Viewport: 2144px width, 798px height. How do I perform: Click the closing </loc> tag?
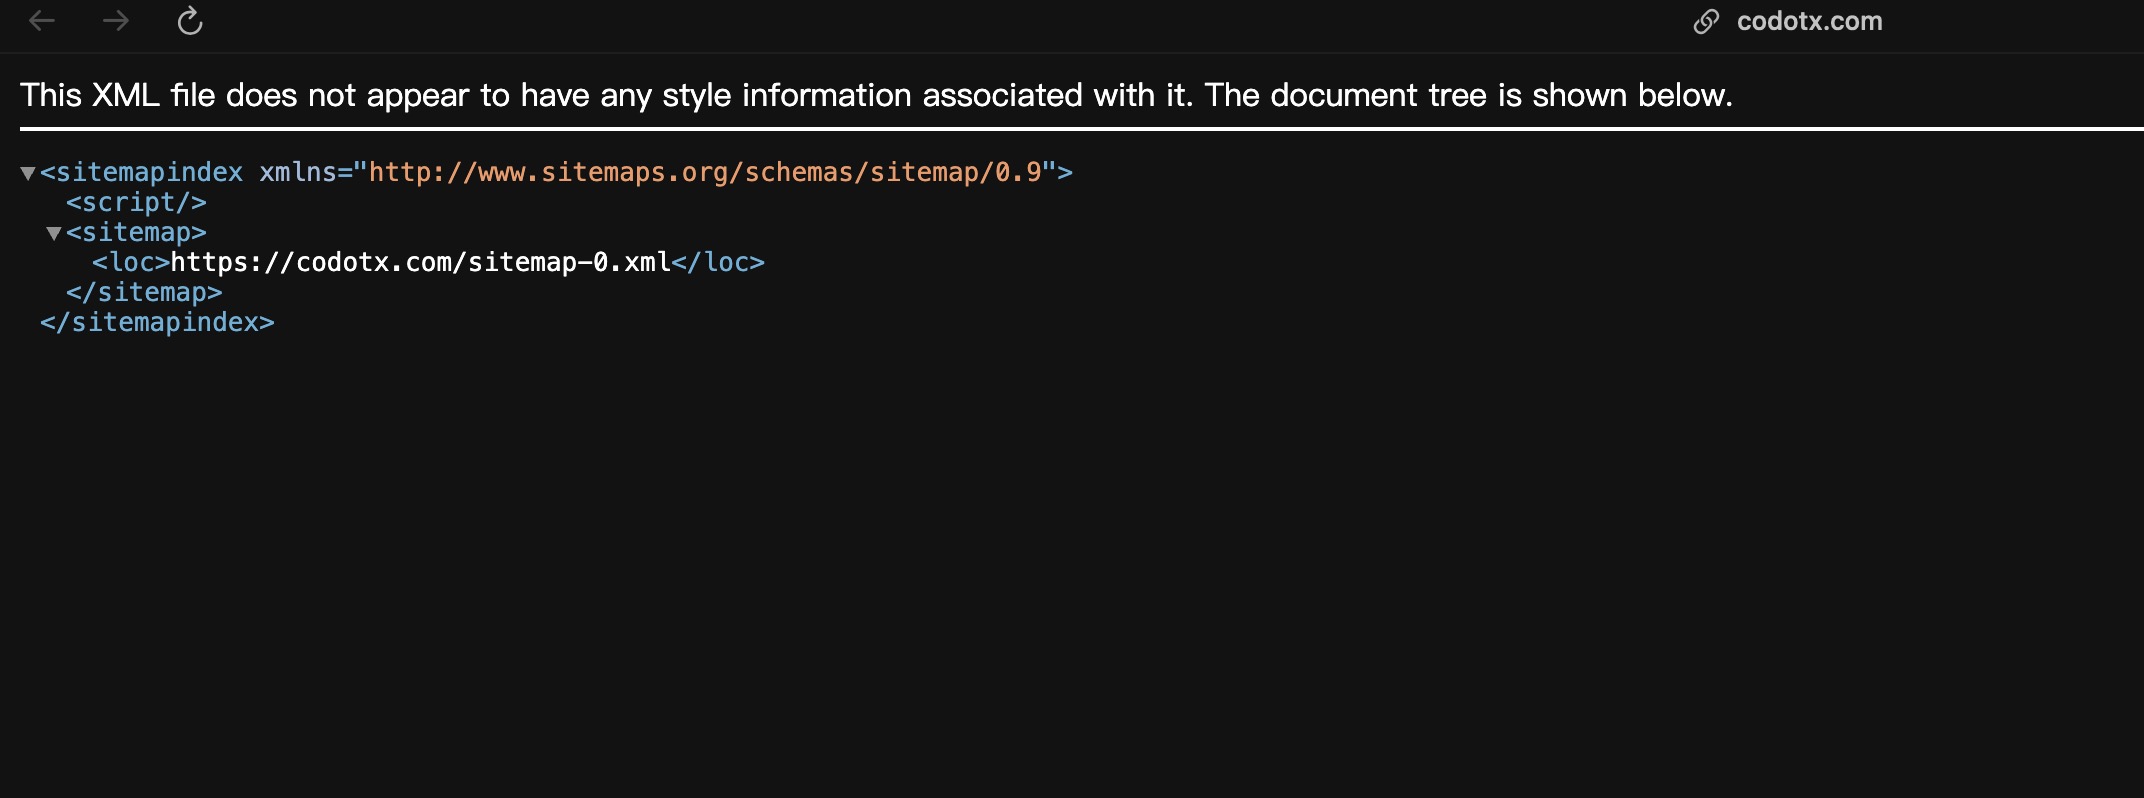718,262
